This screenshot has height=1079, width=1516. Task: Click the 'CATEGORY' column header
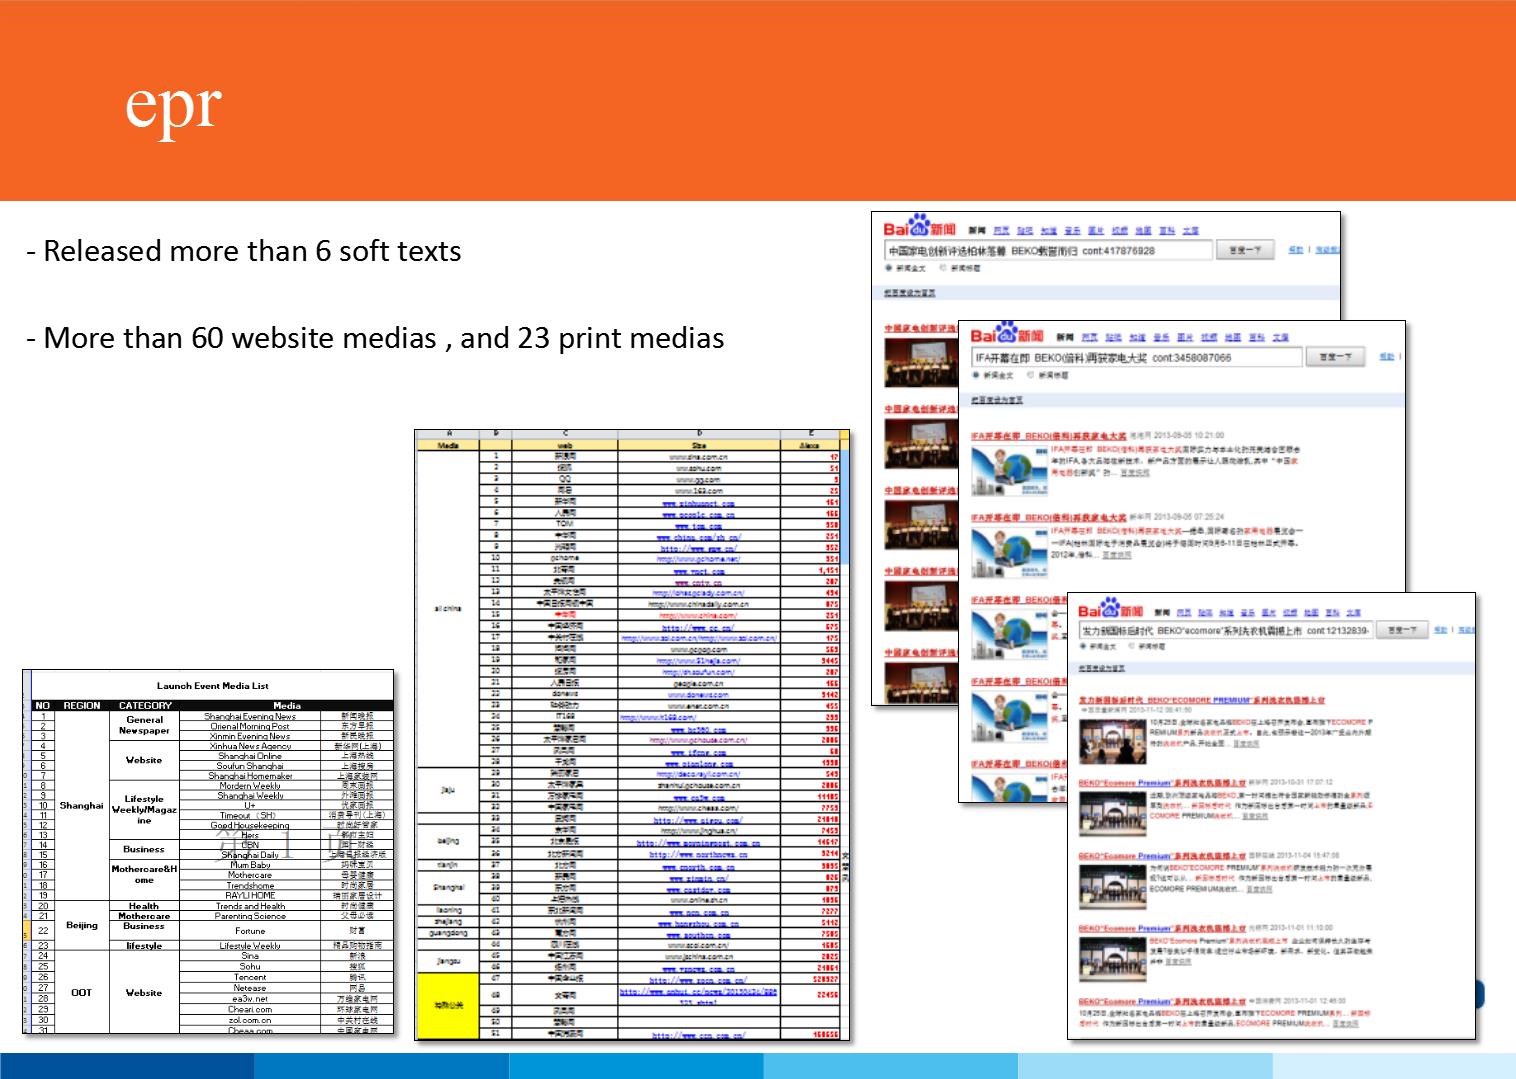[x=144, y=705]
